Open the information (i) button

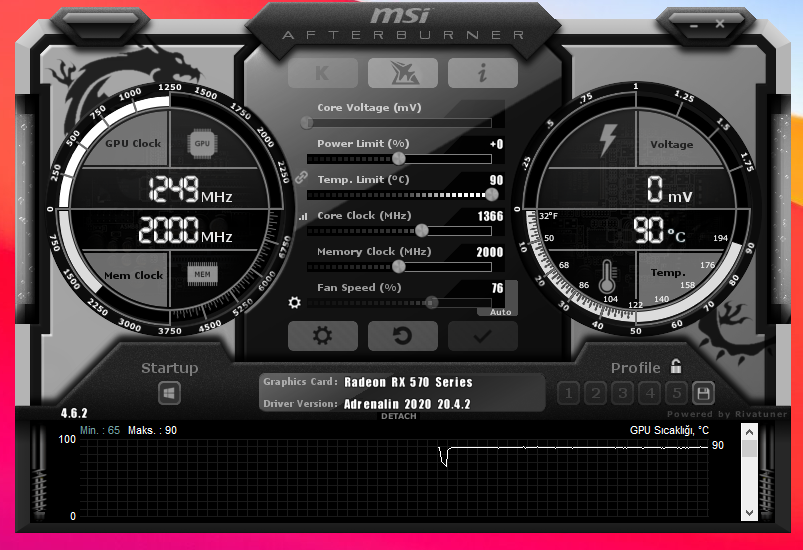click(x=482, y=73)
